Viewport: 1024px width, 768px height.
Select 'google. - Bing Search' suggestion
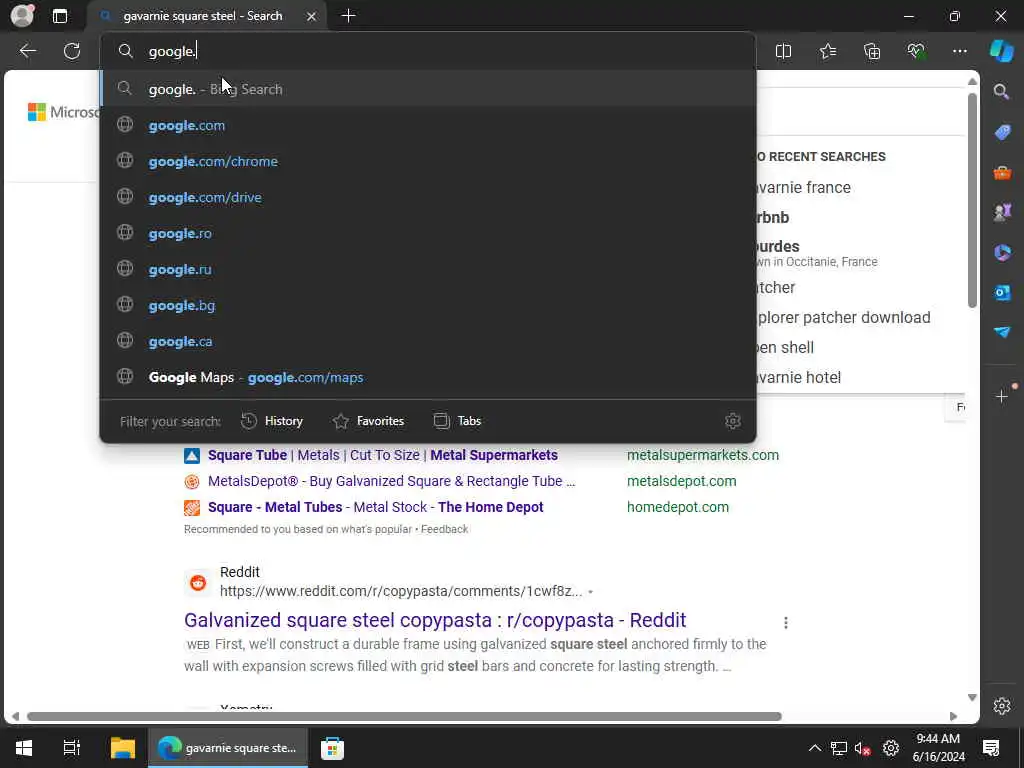[x=428, y=89]
